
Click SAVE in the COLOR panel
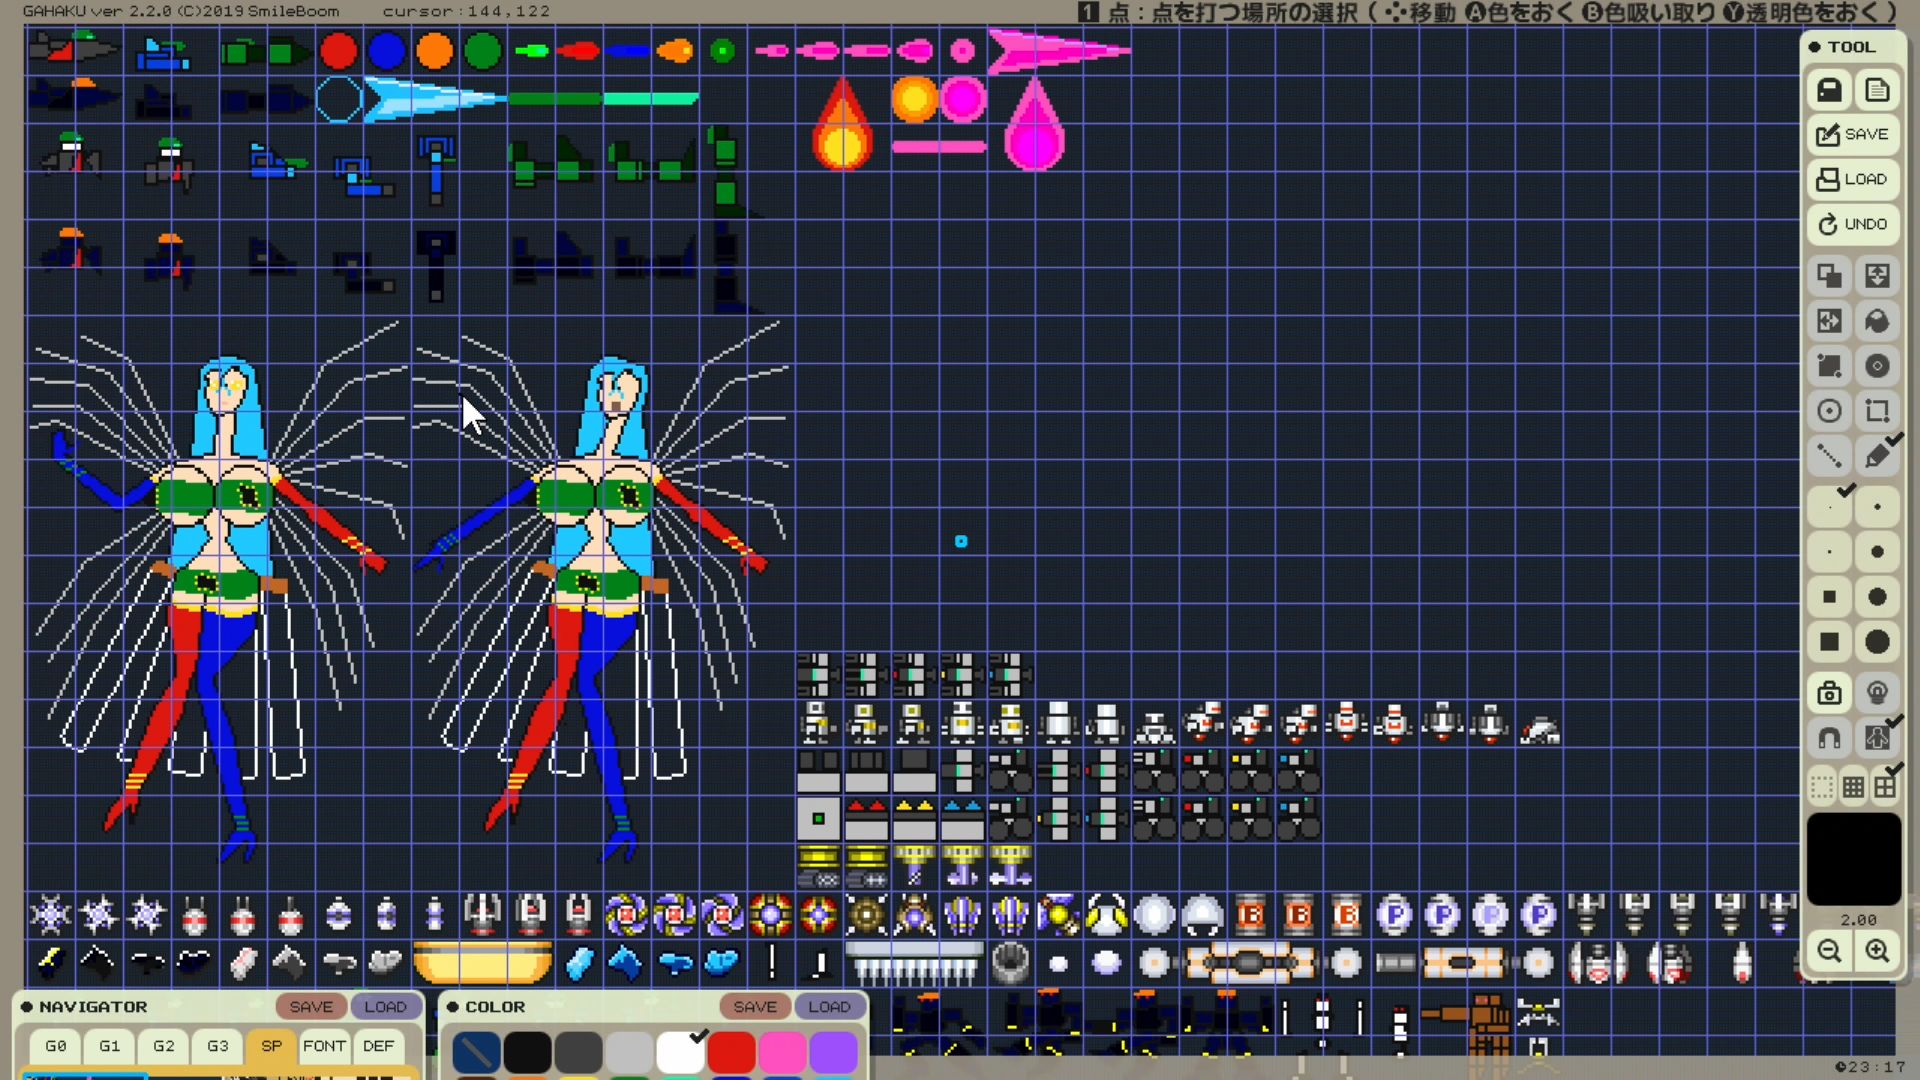click(x=755, y=1007)
